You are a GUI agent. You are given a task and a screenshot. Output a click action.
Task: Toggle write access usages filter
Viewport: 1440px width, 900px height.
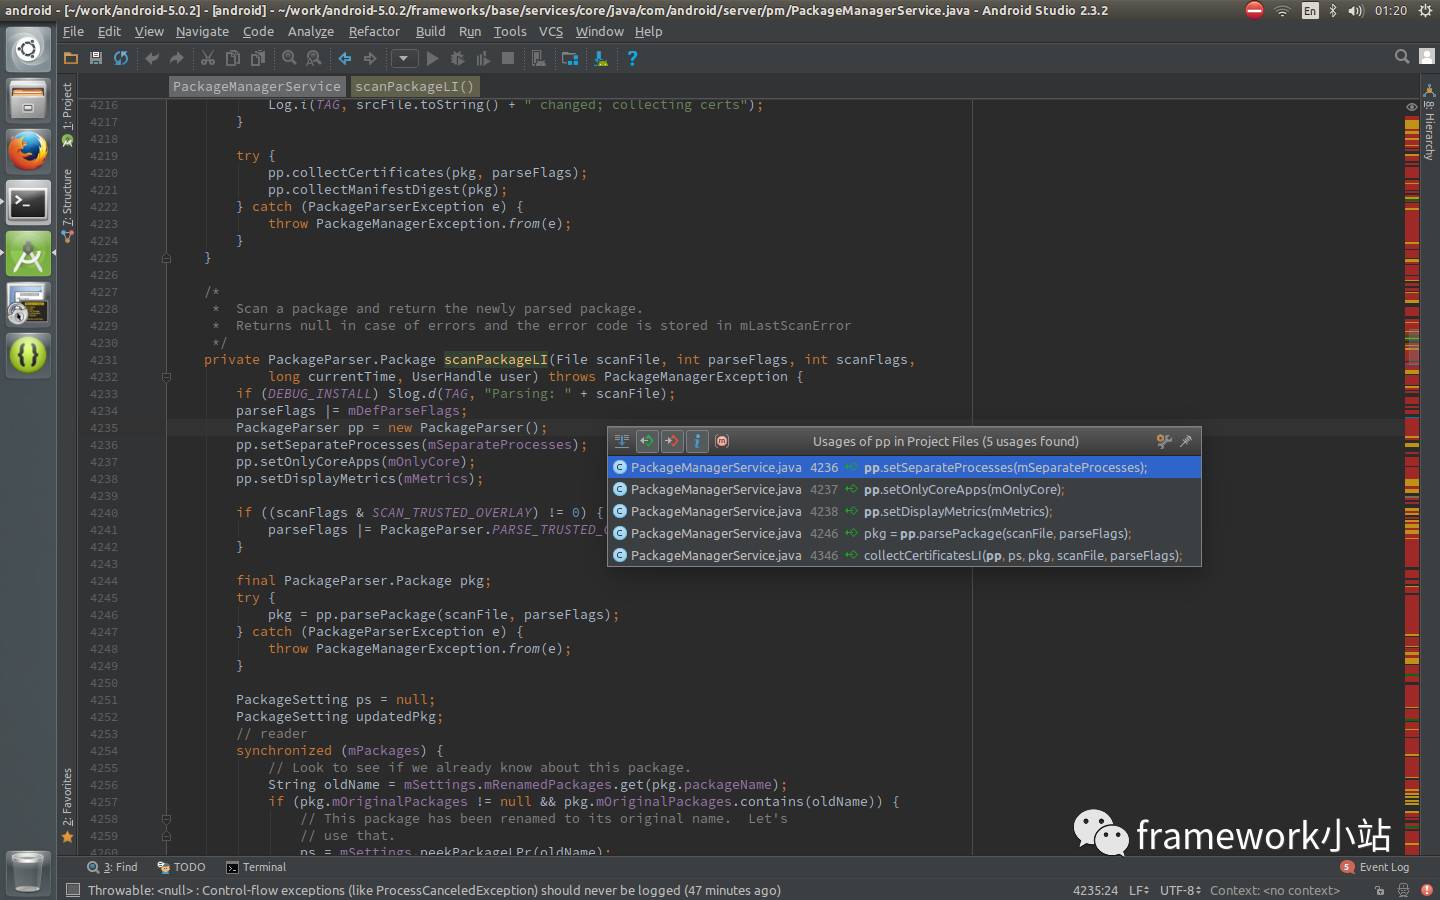[672, 441]
